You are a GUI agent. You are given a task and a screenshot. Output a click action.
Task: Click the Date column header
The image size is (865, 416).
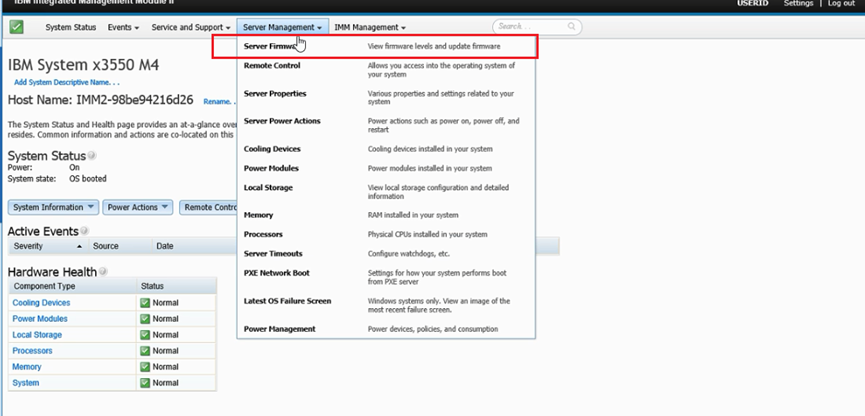[193, 246]
